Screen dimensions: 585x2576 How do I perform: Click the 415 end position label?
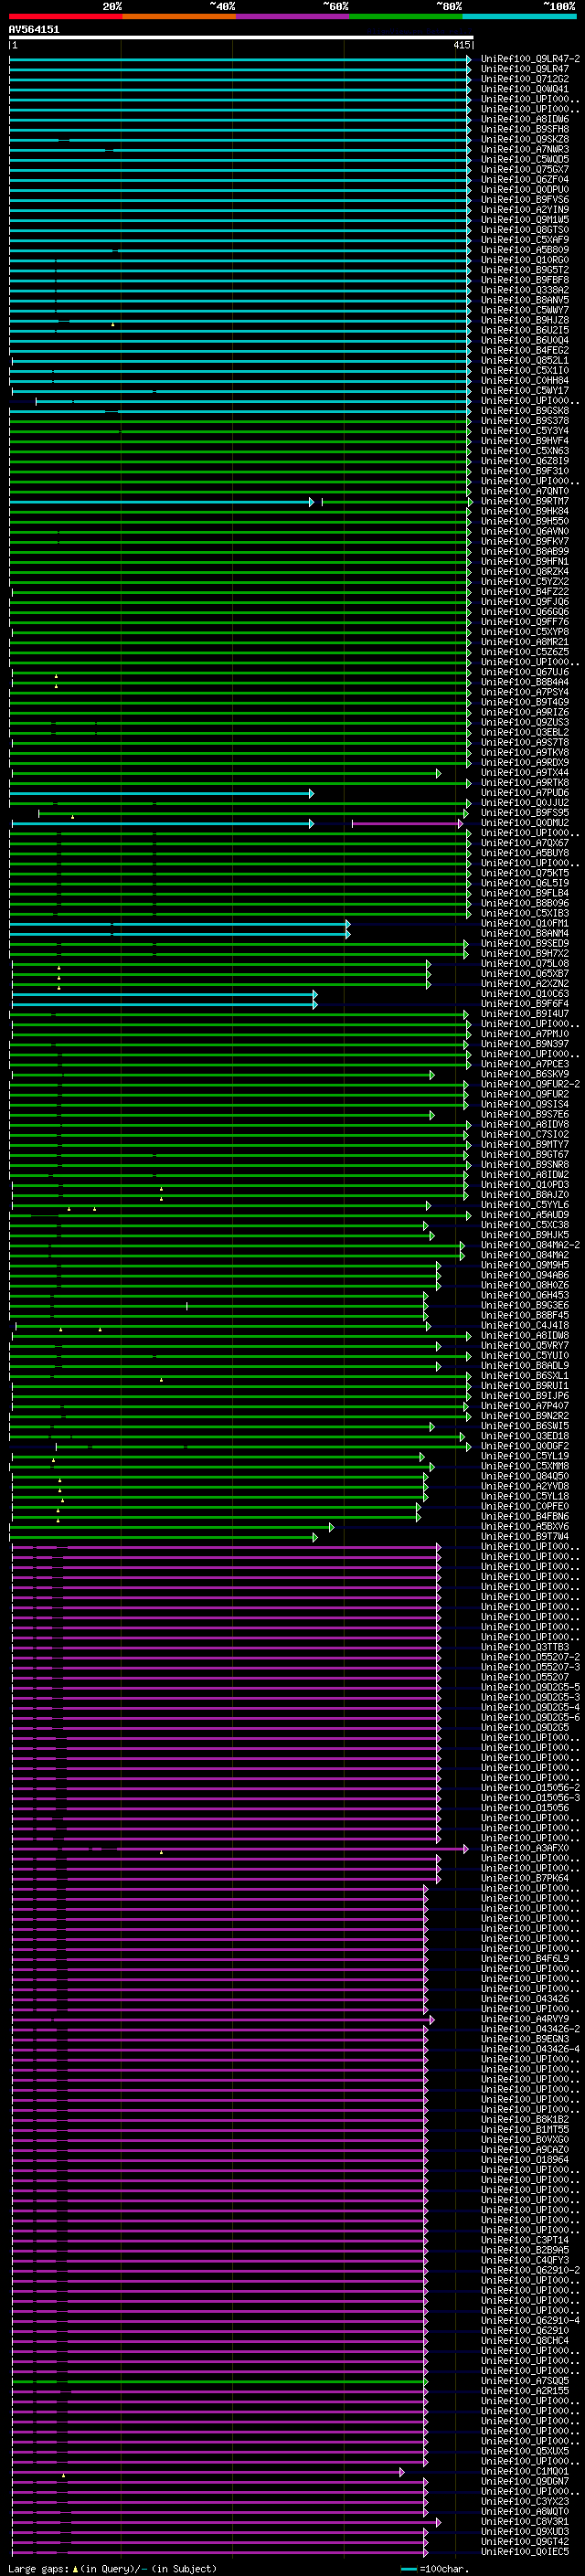[461, 45]
